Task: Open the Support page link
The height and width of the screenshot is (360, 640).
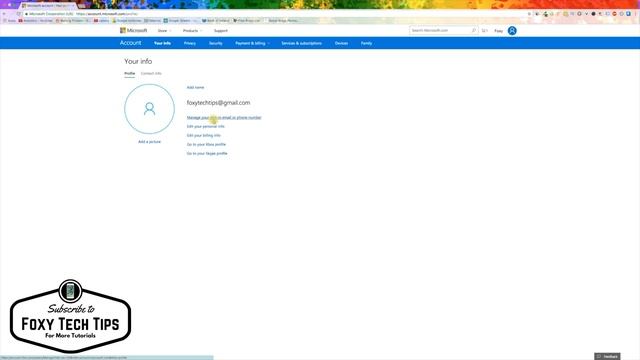Action: tap(220, 31)
